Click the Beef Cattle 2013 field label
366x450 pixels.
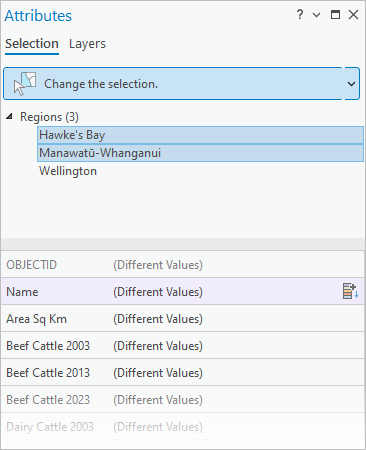(48, 373)
